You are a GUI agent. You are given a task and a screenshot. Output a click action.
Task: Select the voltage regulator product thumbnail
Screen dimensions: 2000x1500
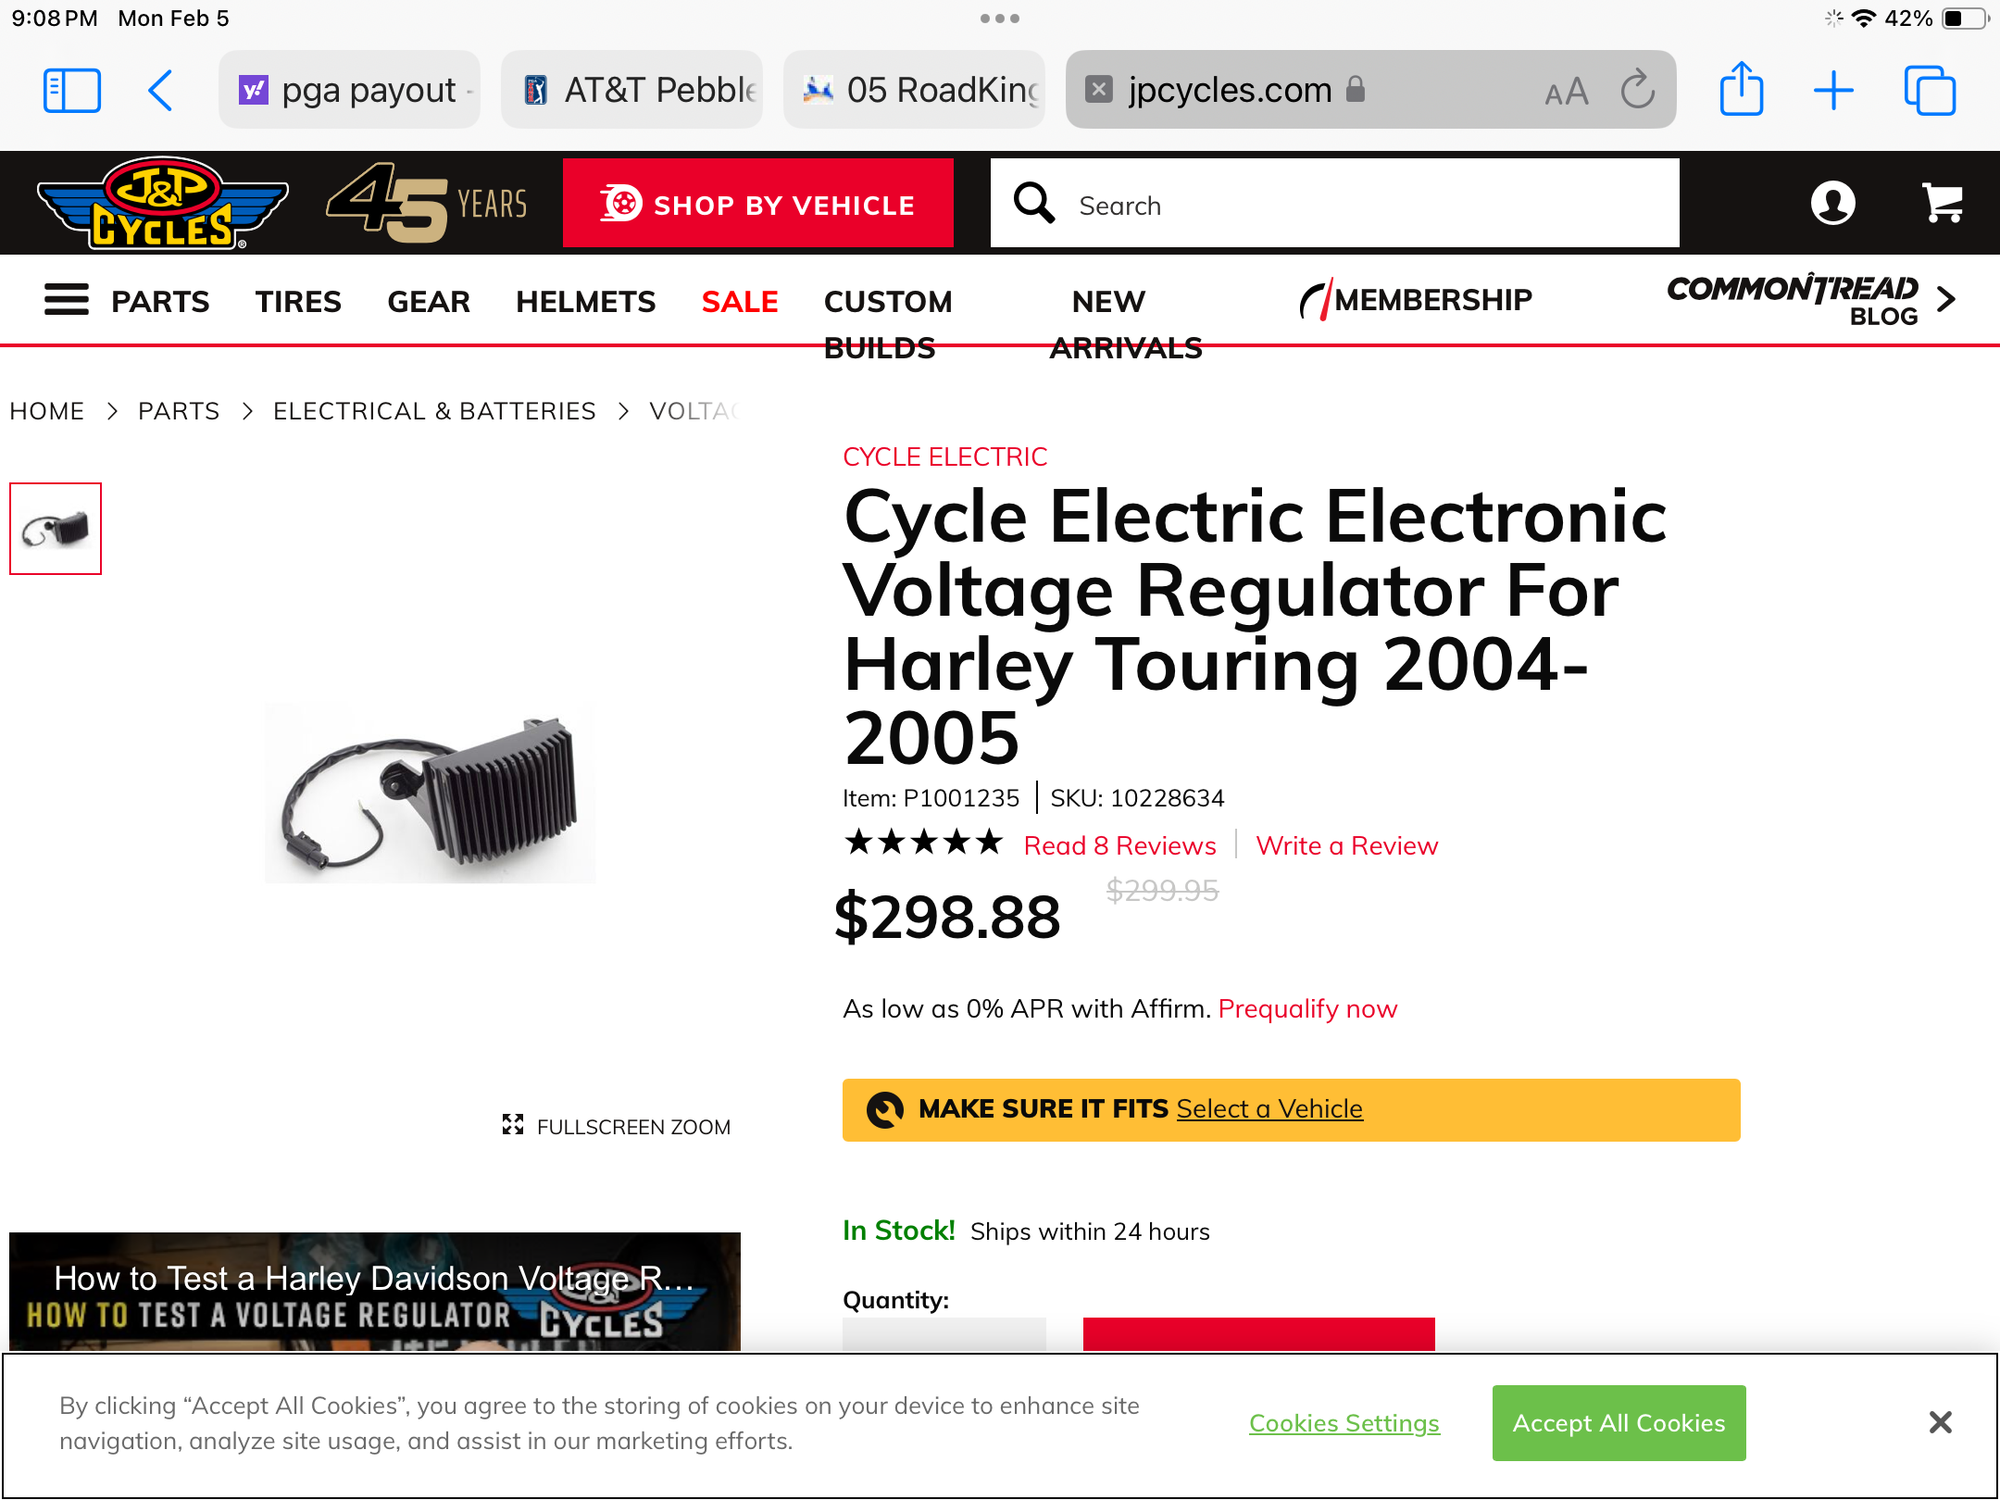coord(56,529)
